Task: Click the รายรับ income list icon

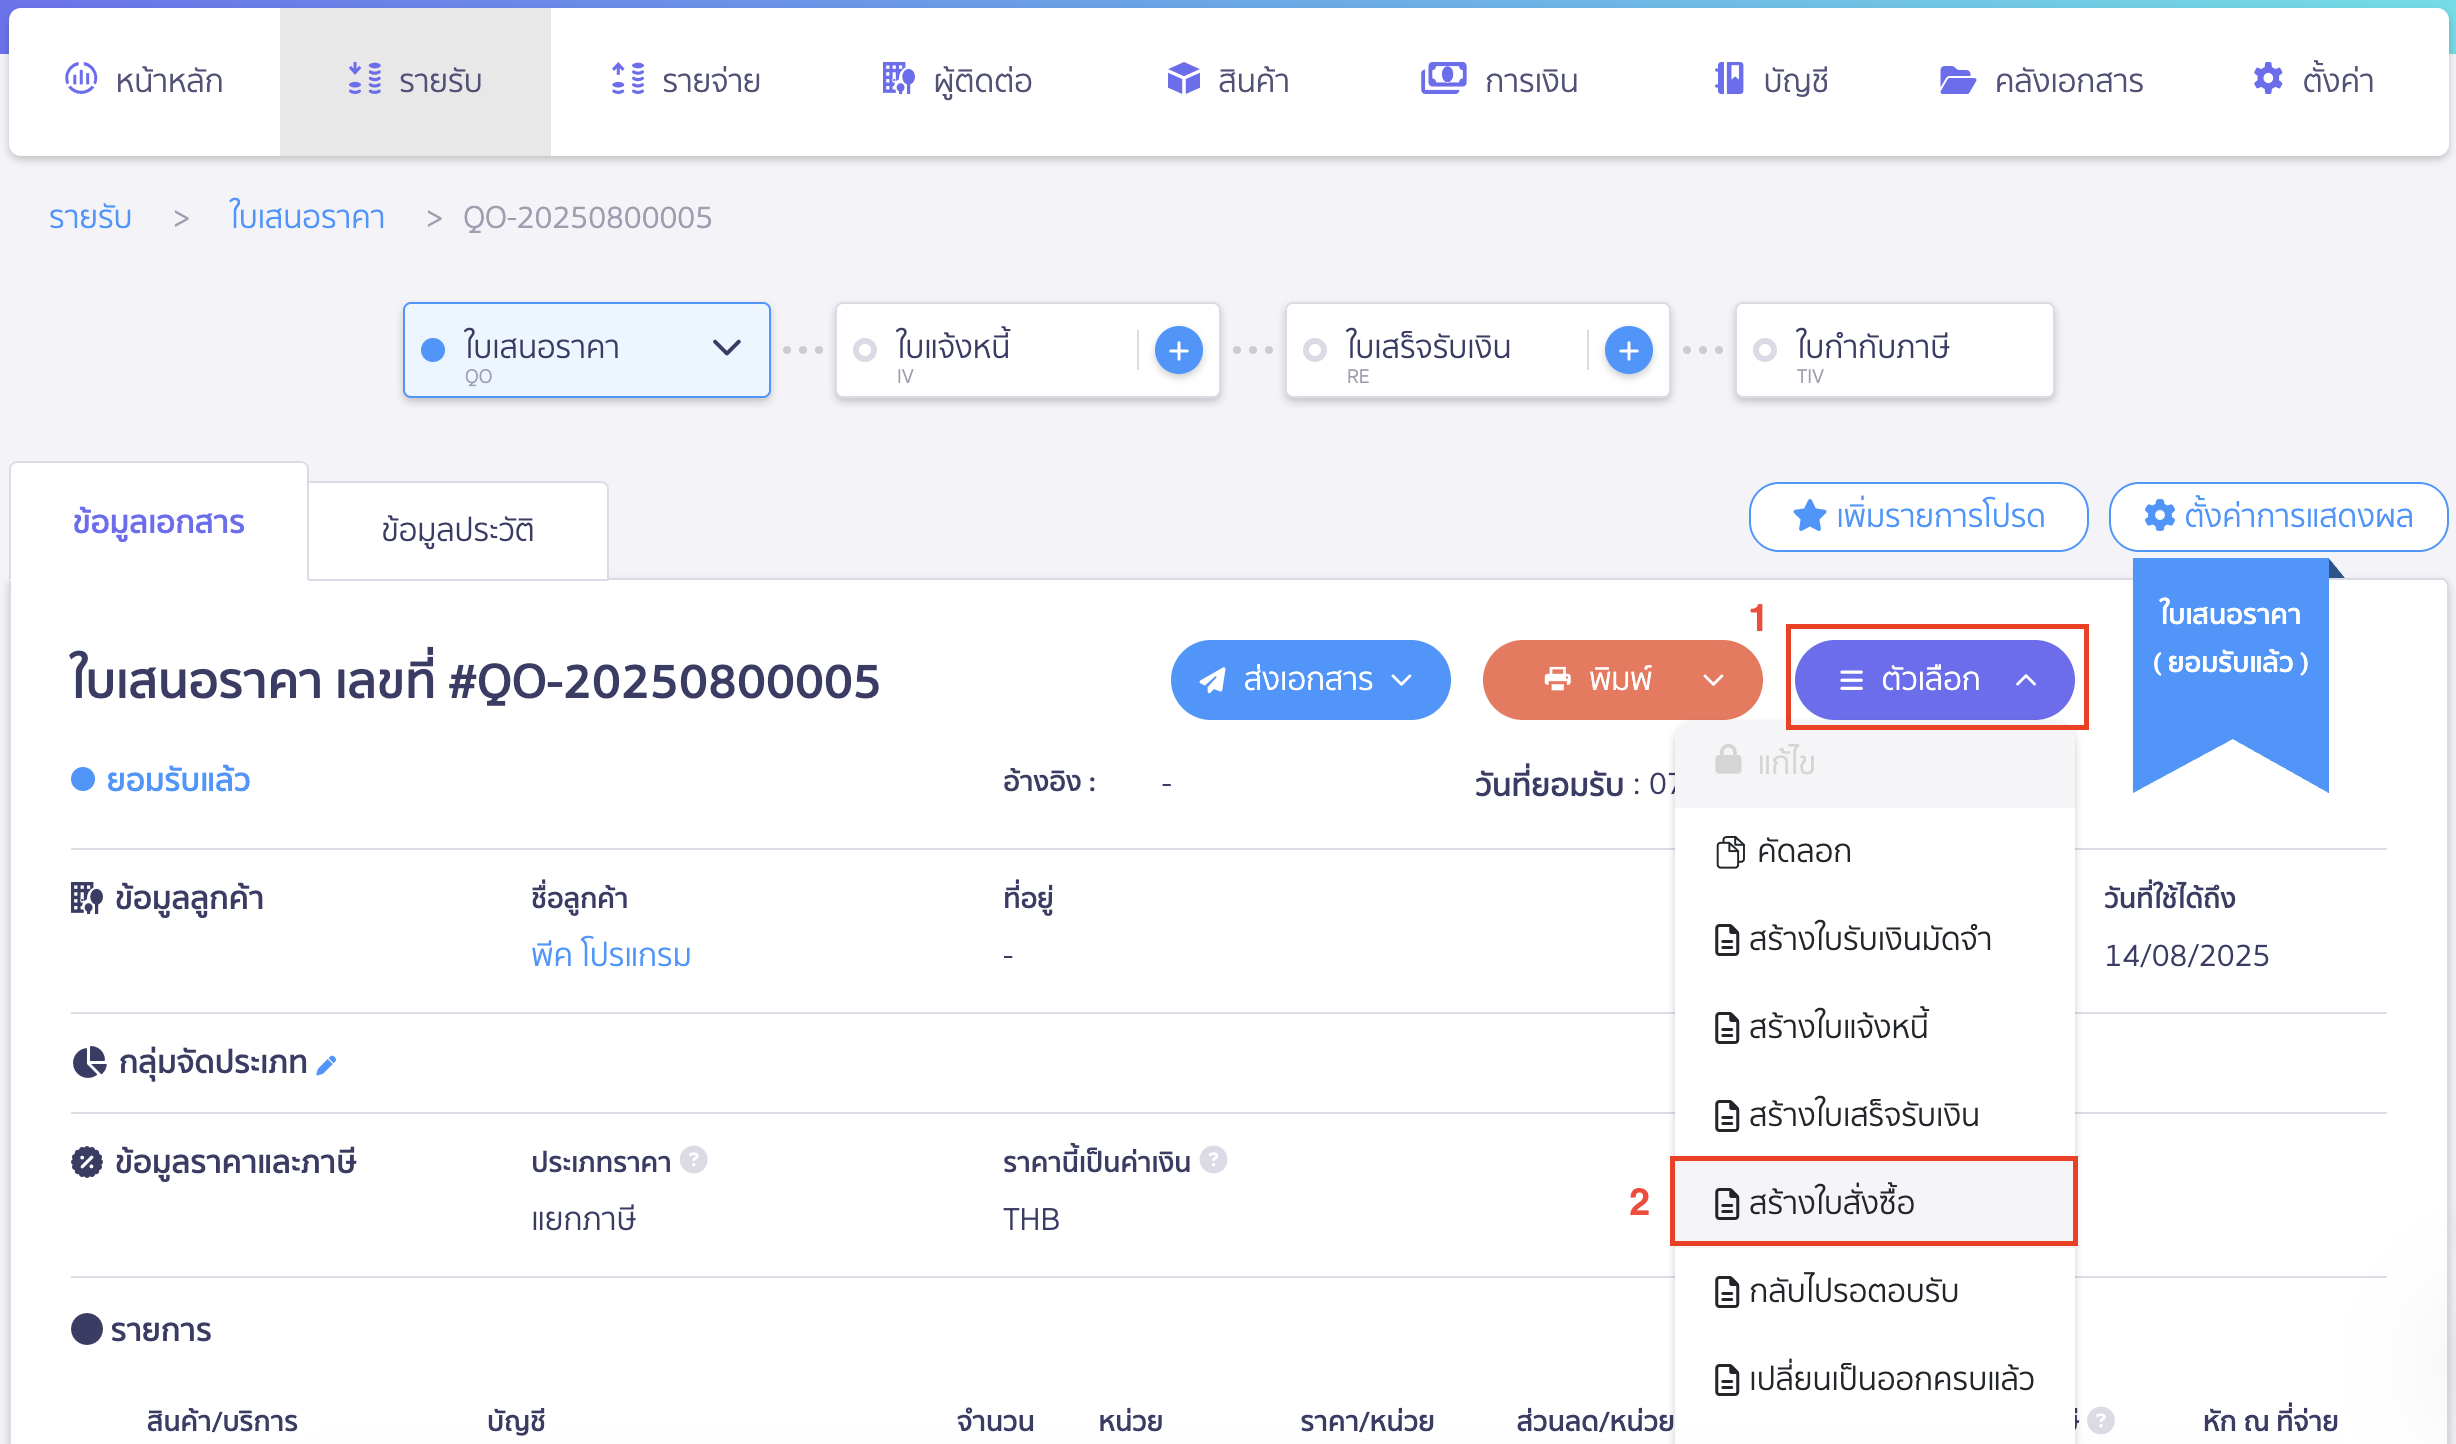Action: (364, 78)
